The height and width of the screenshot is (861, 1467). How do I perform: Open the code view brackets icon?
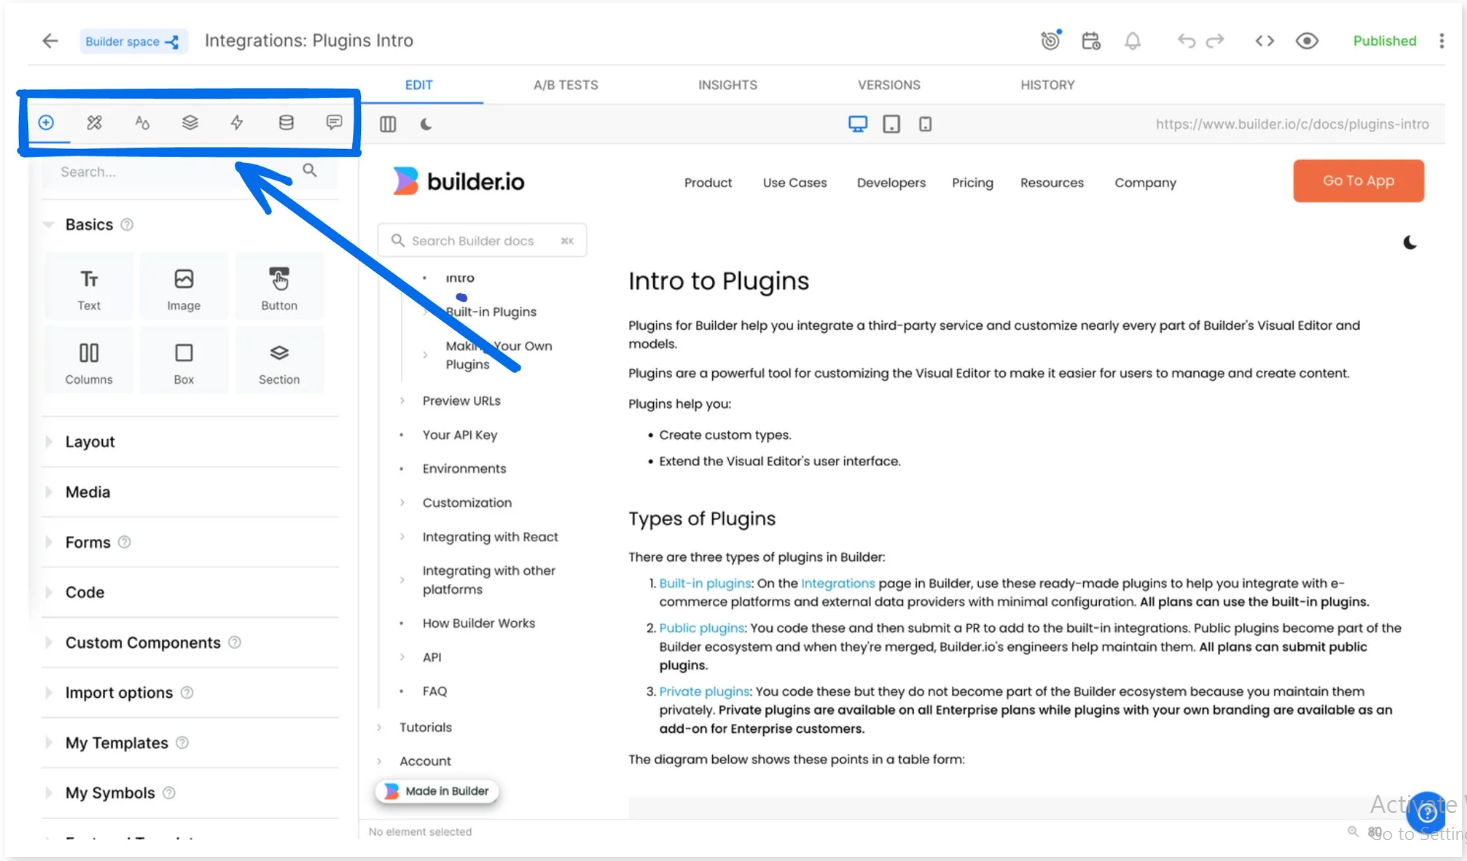coord(1265,41)
